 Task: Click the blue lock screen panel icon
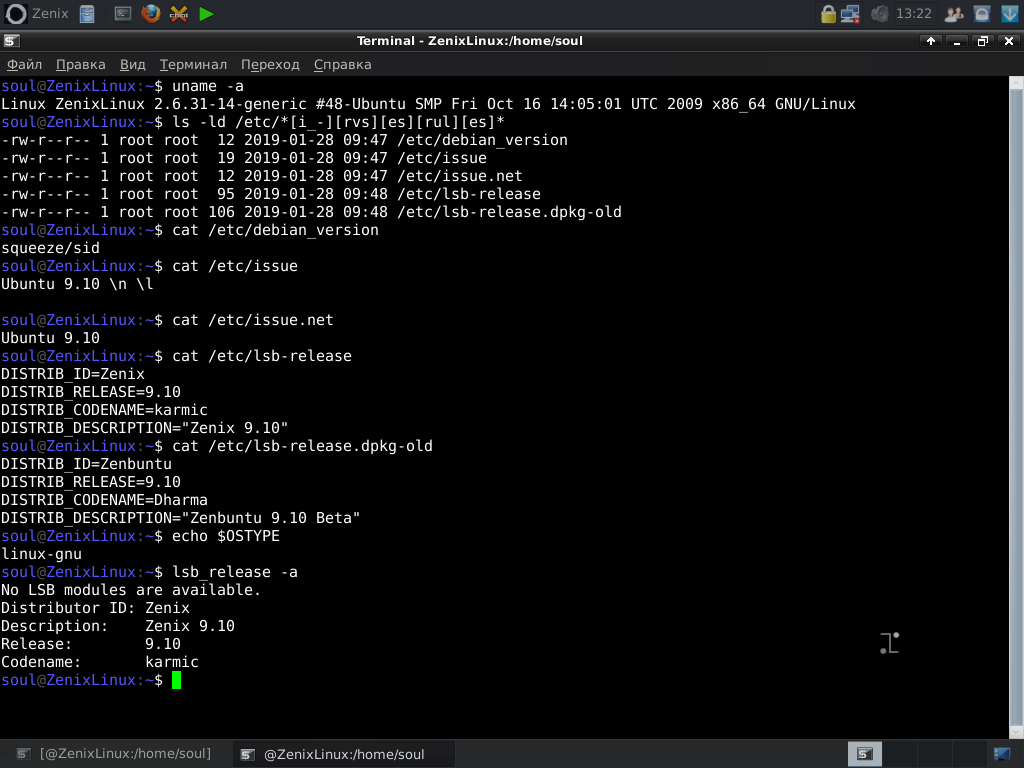(x=982, y=14)
